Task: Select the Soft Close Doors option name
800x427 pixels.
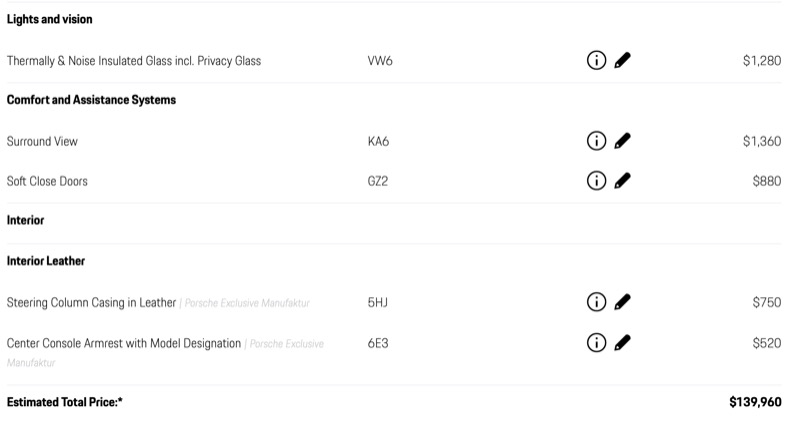Action: [47, 181]
